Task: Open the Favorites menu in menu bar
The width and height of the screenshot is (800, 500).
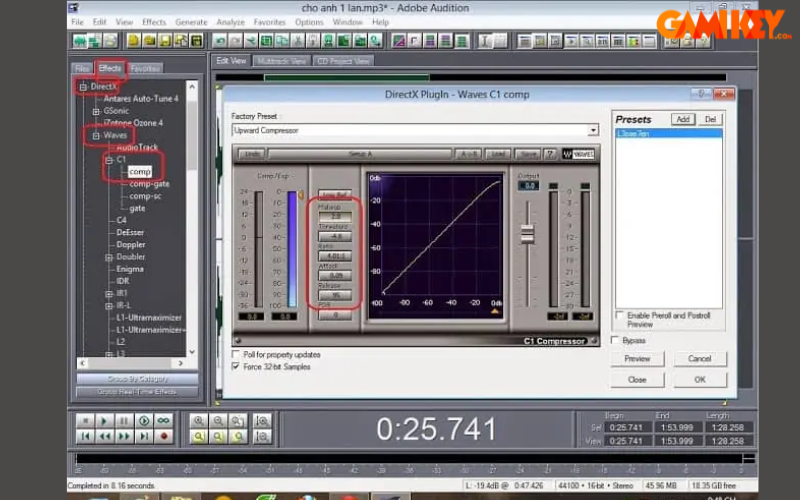Action: [269, 22]
